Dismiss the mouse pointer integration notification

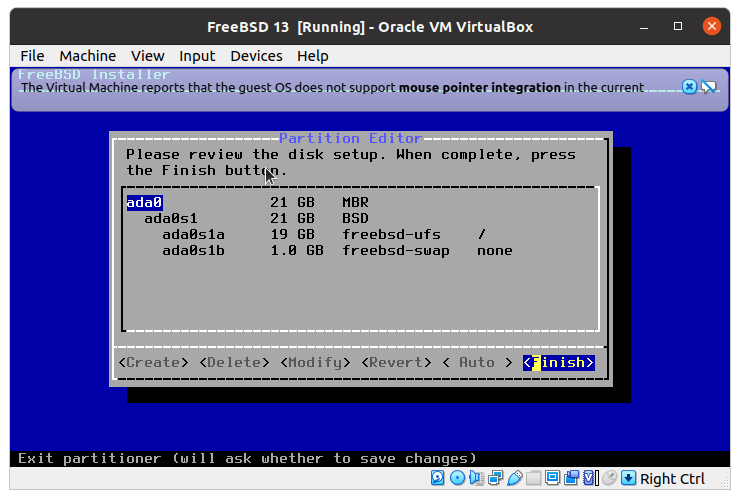point(689,87)
